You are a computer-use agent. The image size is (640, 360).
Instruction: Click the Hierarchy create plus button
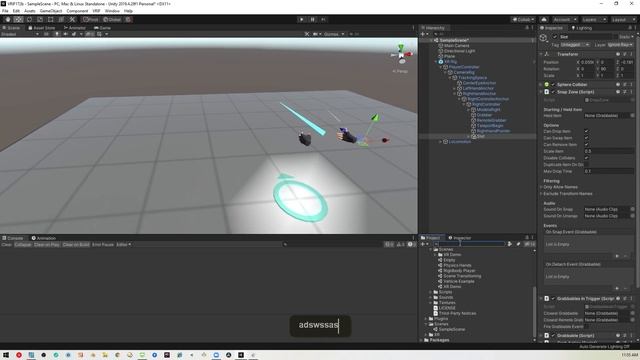tap(423, 34)
